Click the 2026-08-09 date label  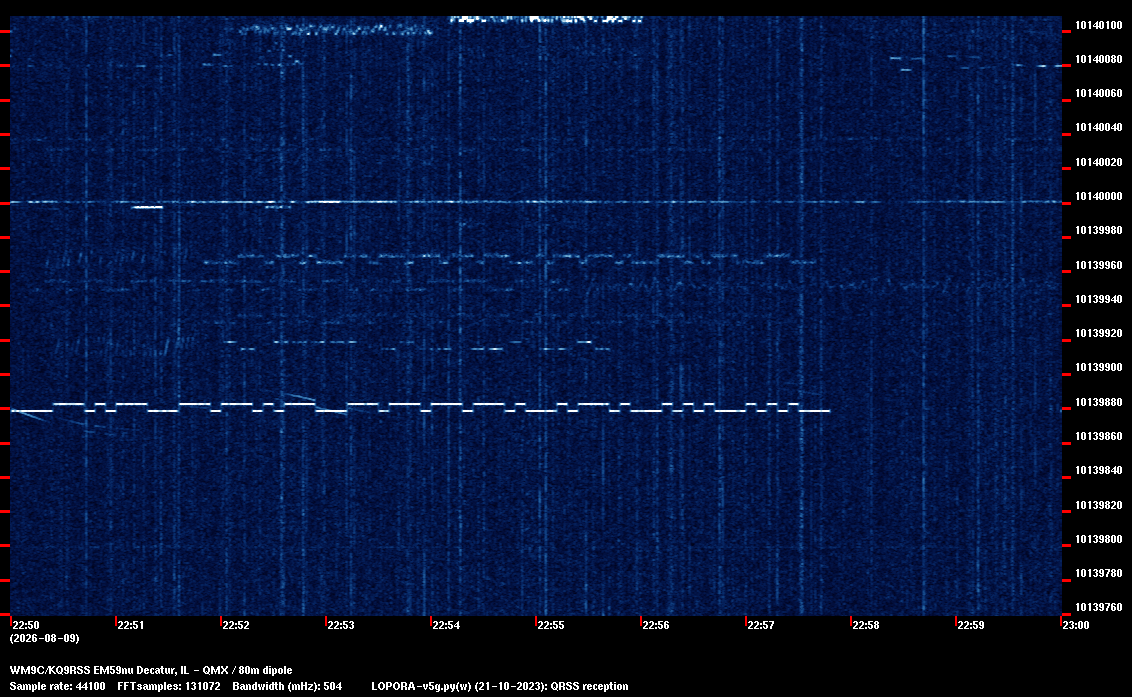click(x=45, y=638)
